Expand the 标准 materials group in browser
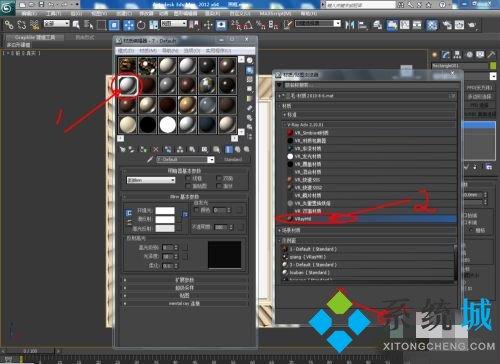Viewport: 500px width, 364px height. [368, 114]
